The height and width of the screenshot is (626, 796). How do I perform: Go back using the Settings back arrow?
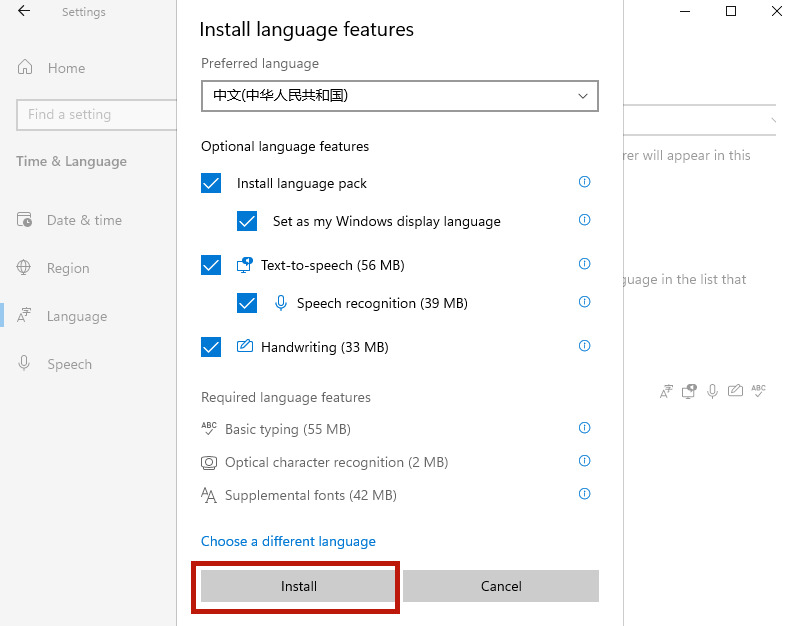(x=24, y=12)
